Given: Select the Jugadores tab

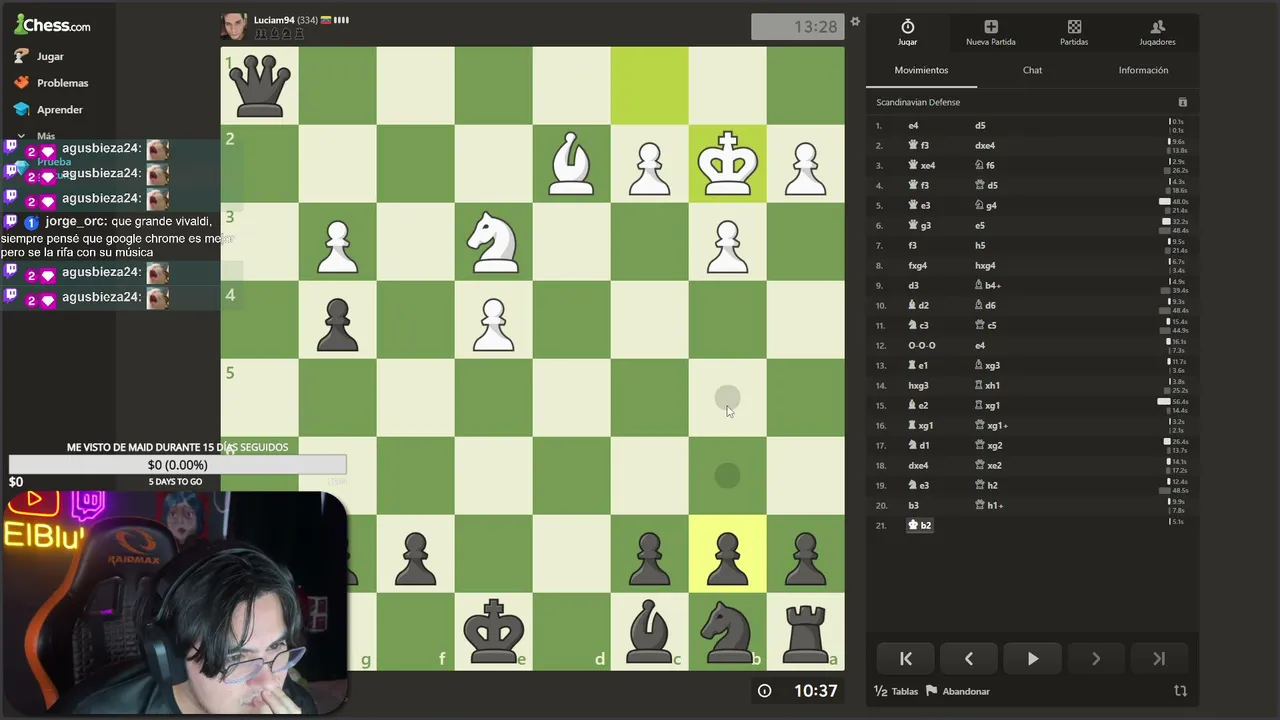Looking at the screenshot, I should click(x=1157, y=33).
